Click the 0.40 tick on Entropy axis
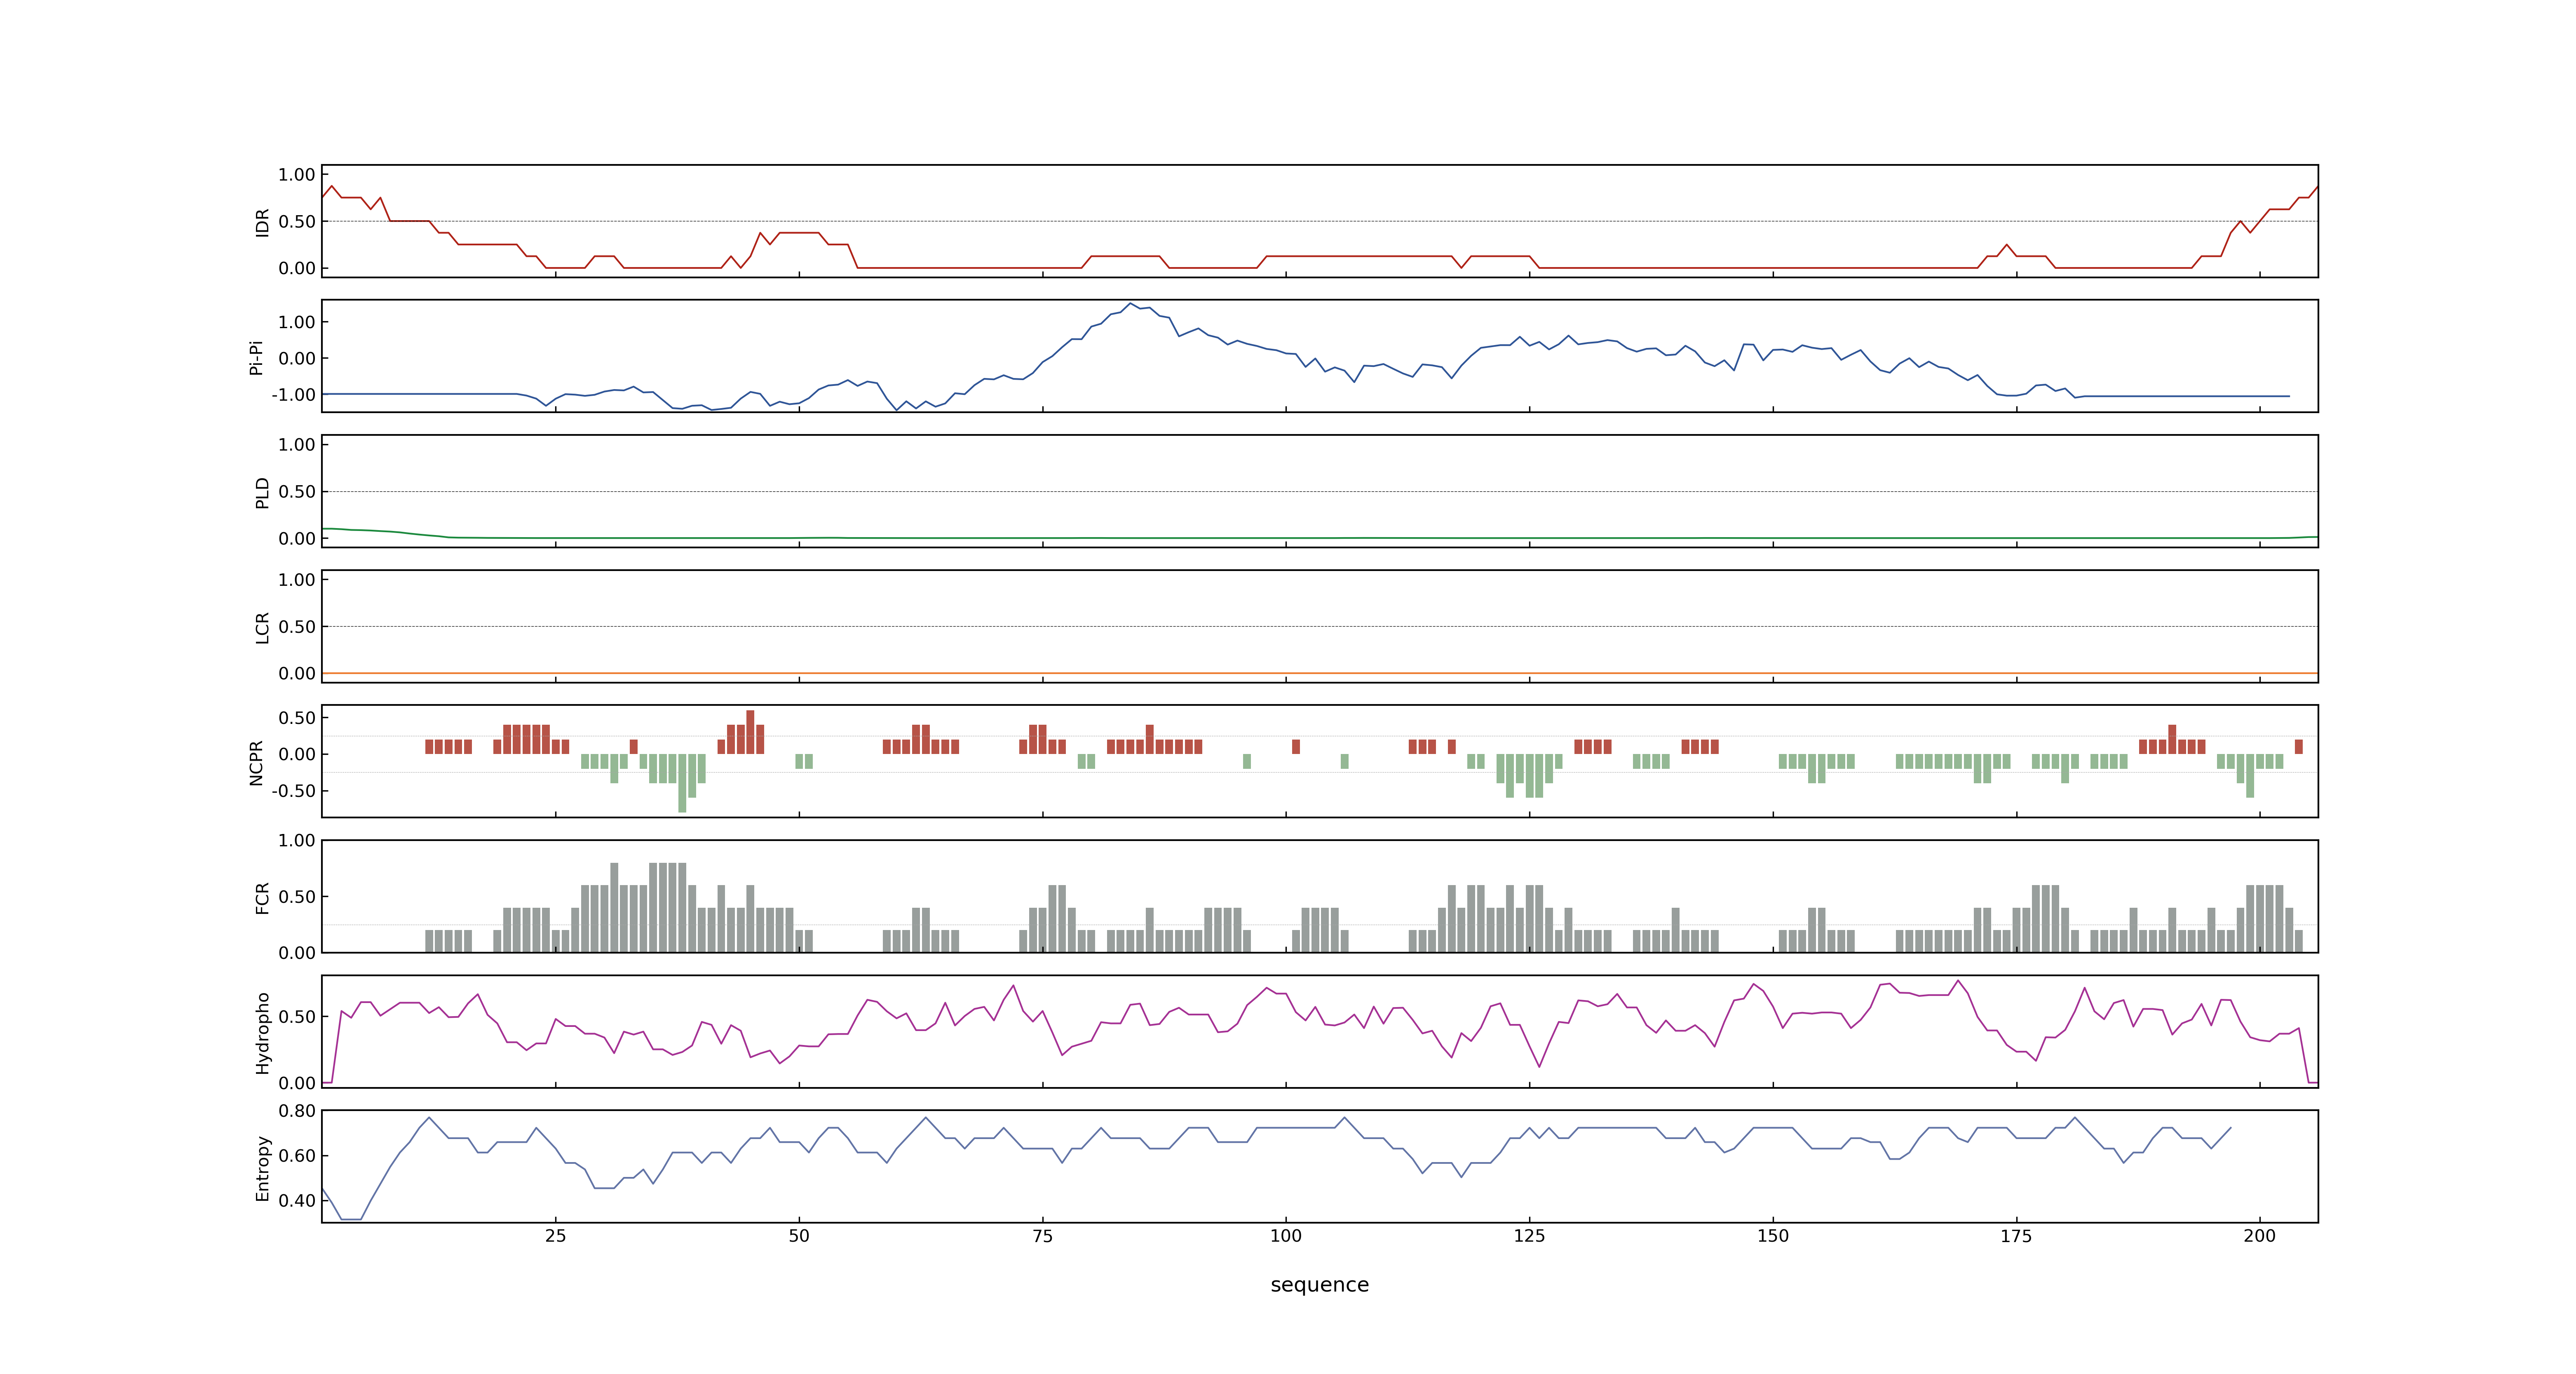2576x1374 pixels. (x=297, y=1201)
